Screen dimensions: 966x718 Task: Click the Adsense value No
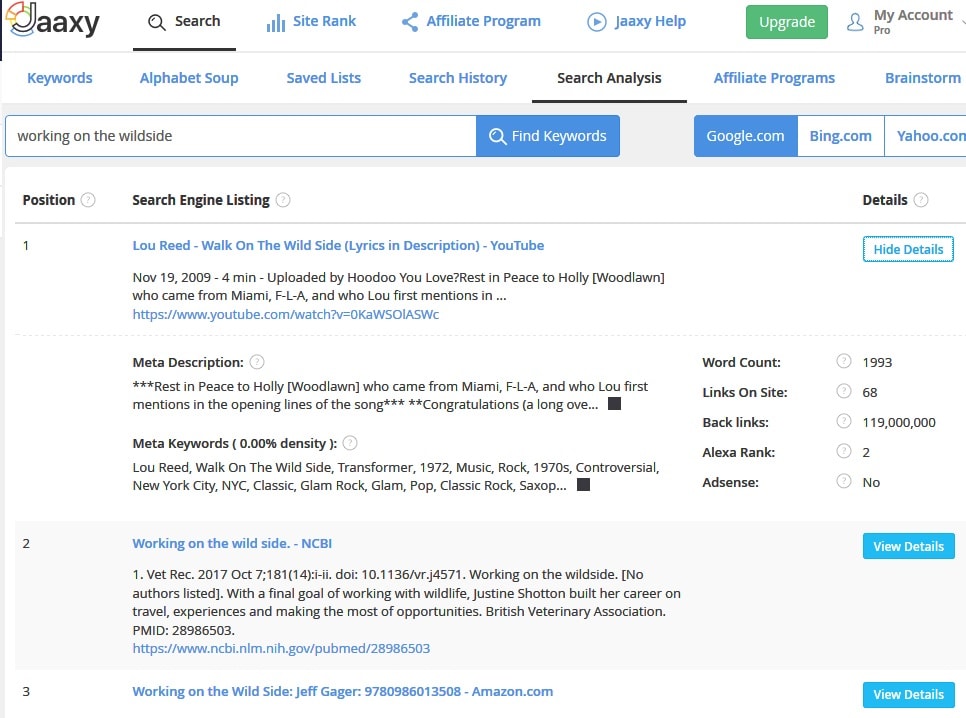[x=871, y=483]
